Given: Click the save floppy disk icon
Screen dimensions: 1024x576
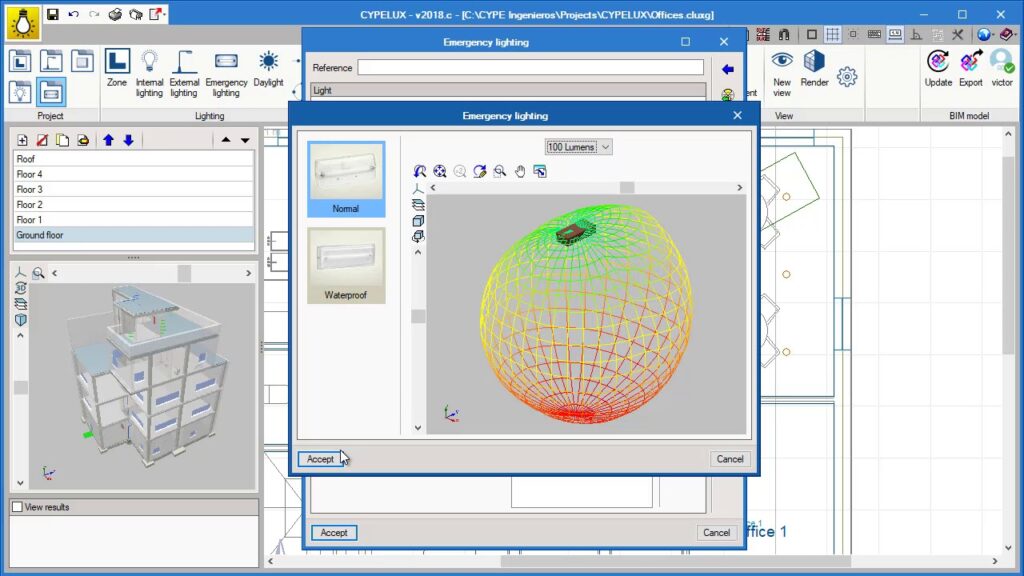Looking at the screenshot, I should (x=51, y=15).
